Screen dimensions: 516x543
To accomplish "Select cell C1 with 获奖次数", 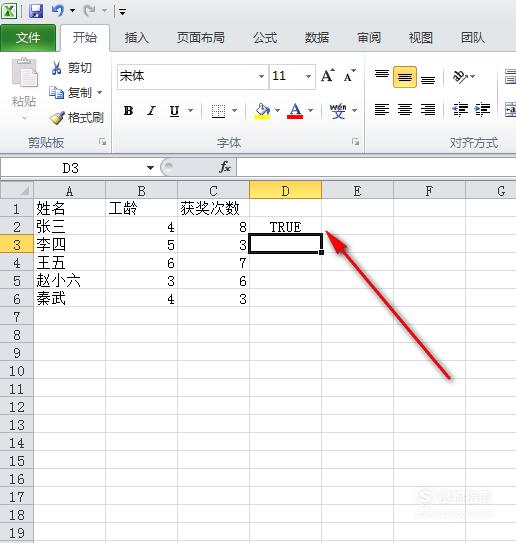I will [x=213, y=208].
